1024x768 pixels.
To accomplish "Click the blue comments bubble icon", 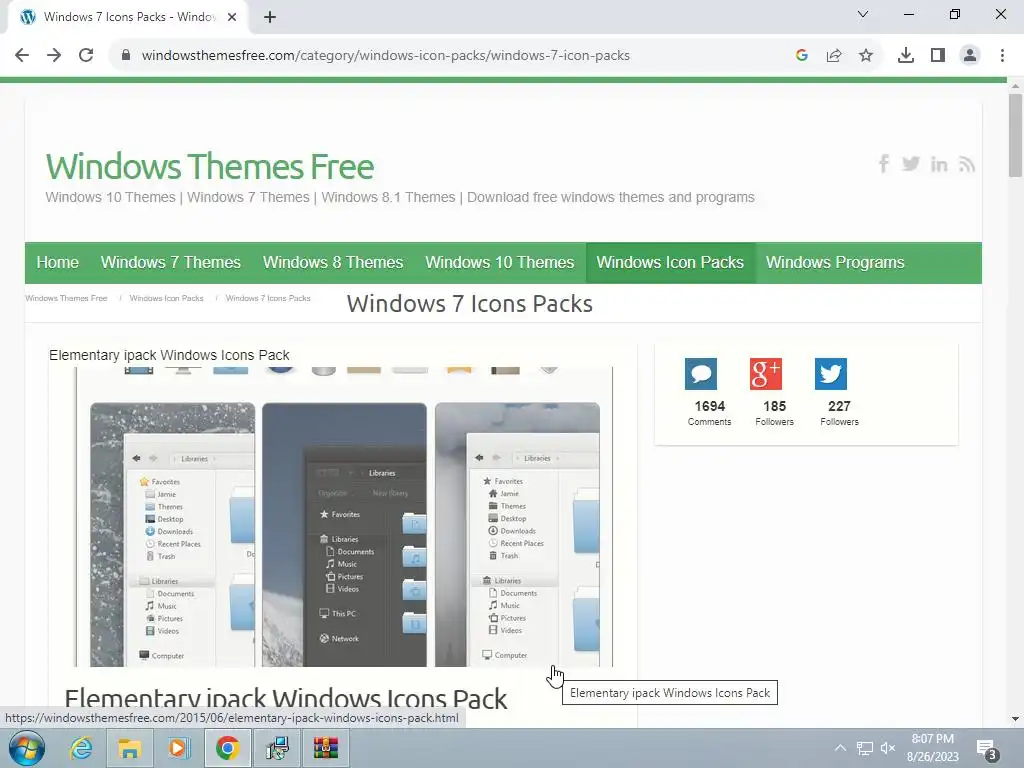I will pyautogui.click(x=701, y=374).
